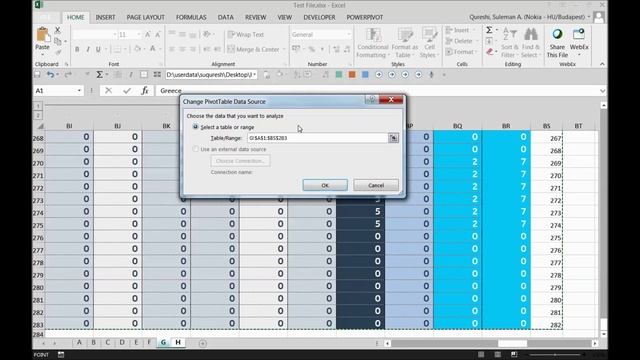The image size is (640, 360).
Task: Click the collapse dialog range selector icon
Action: click(x=393, y=138)
